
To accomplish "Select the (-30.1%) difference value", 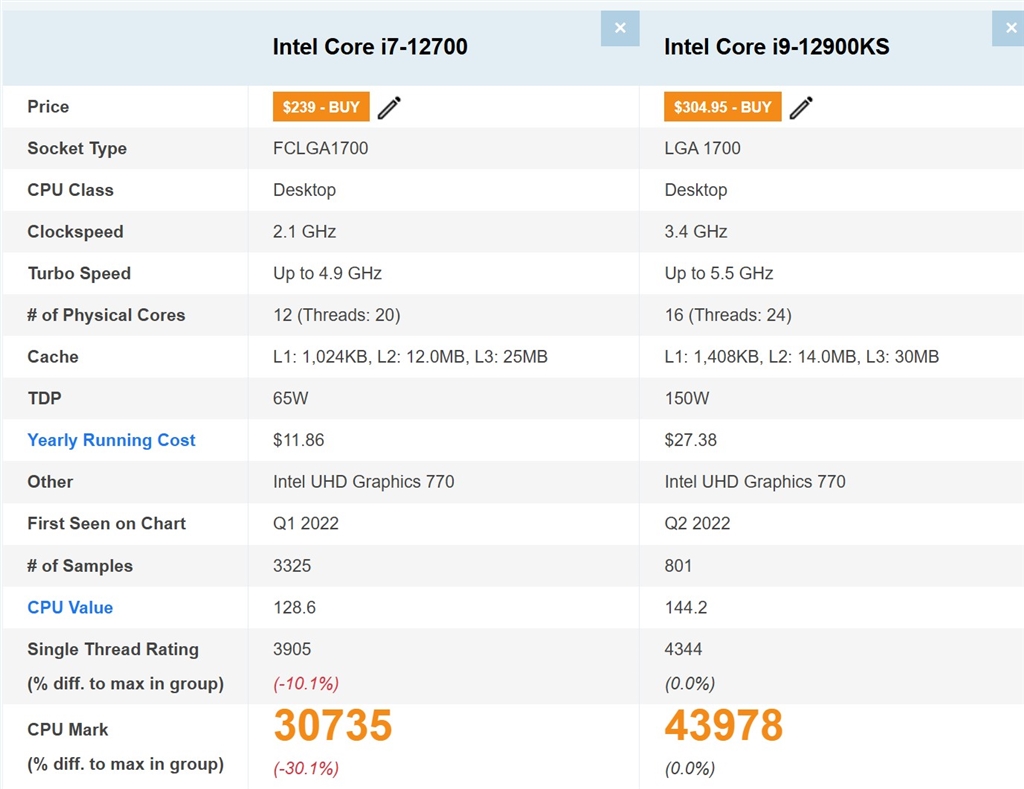I will [x=306, y=768].
